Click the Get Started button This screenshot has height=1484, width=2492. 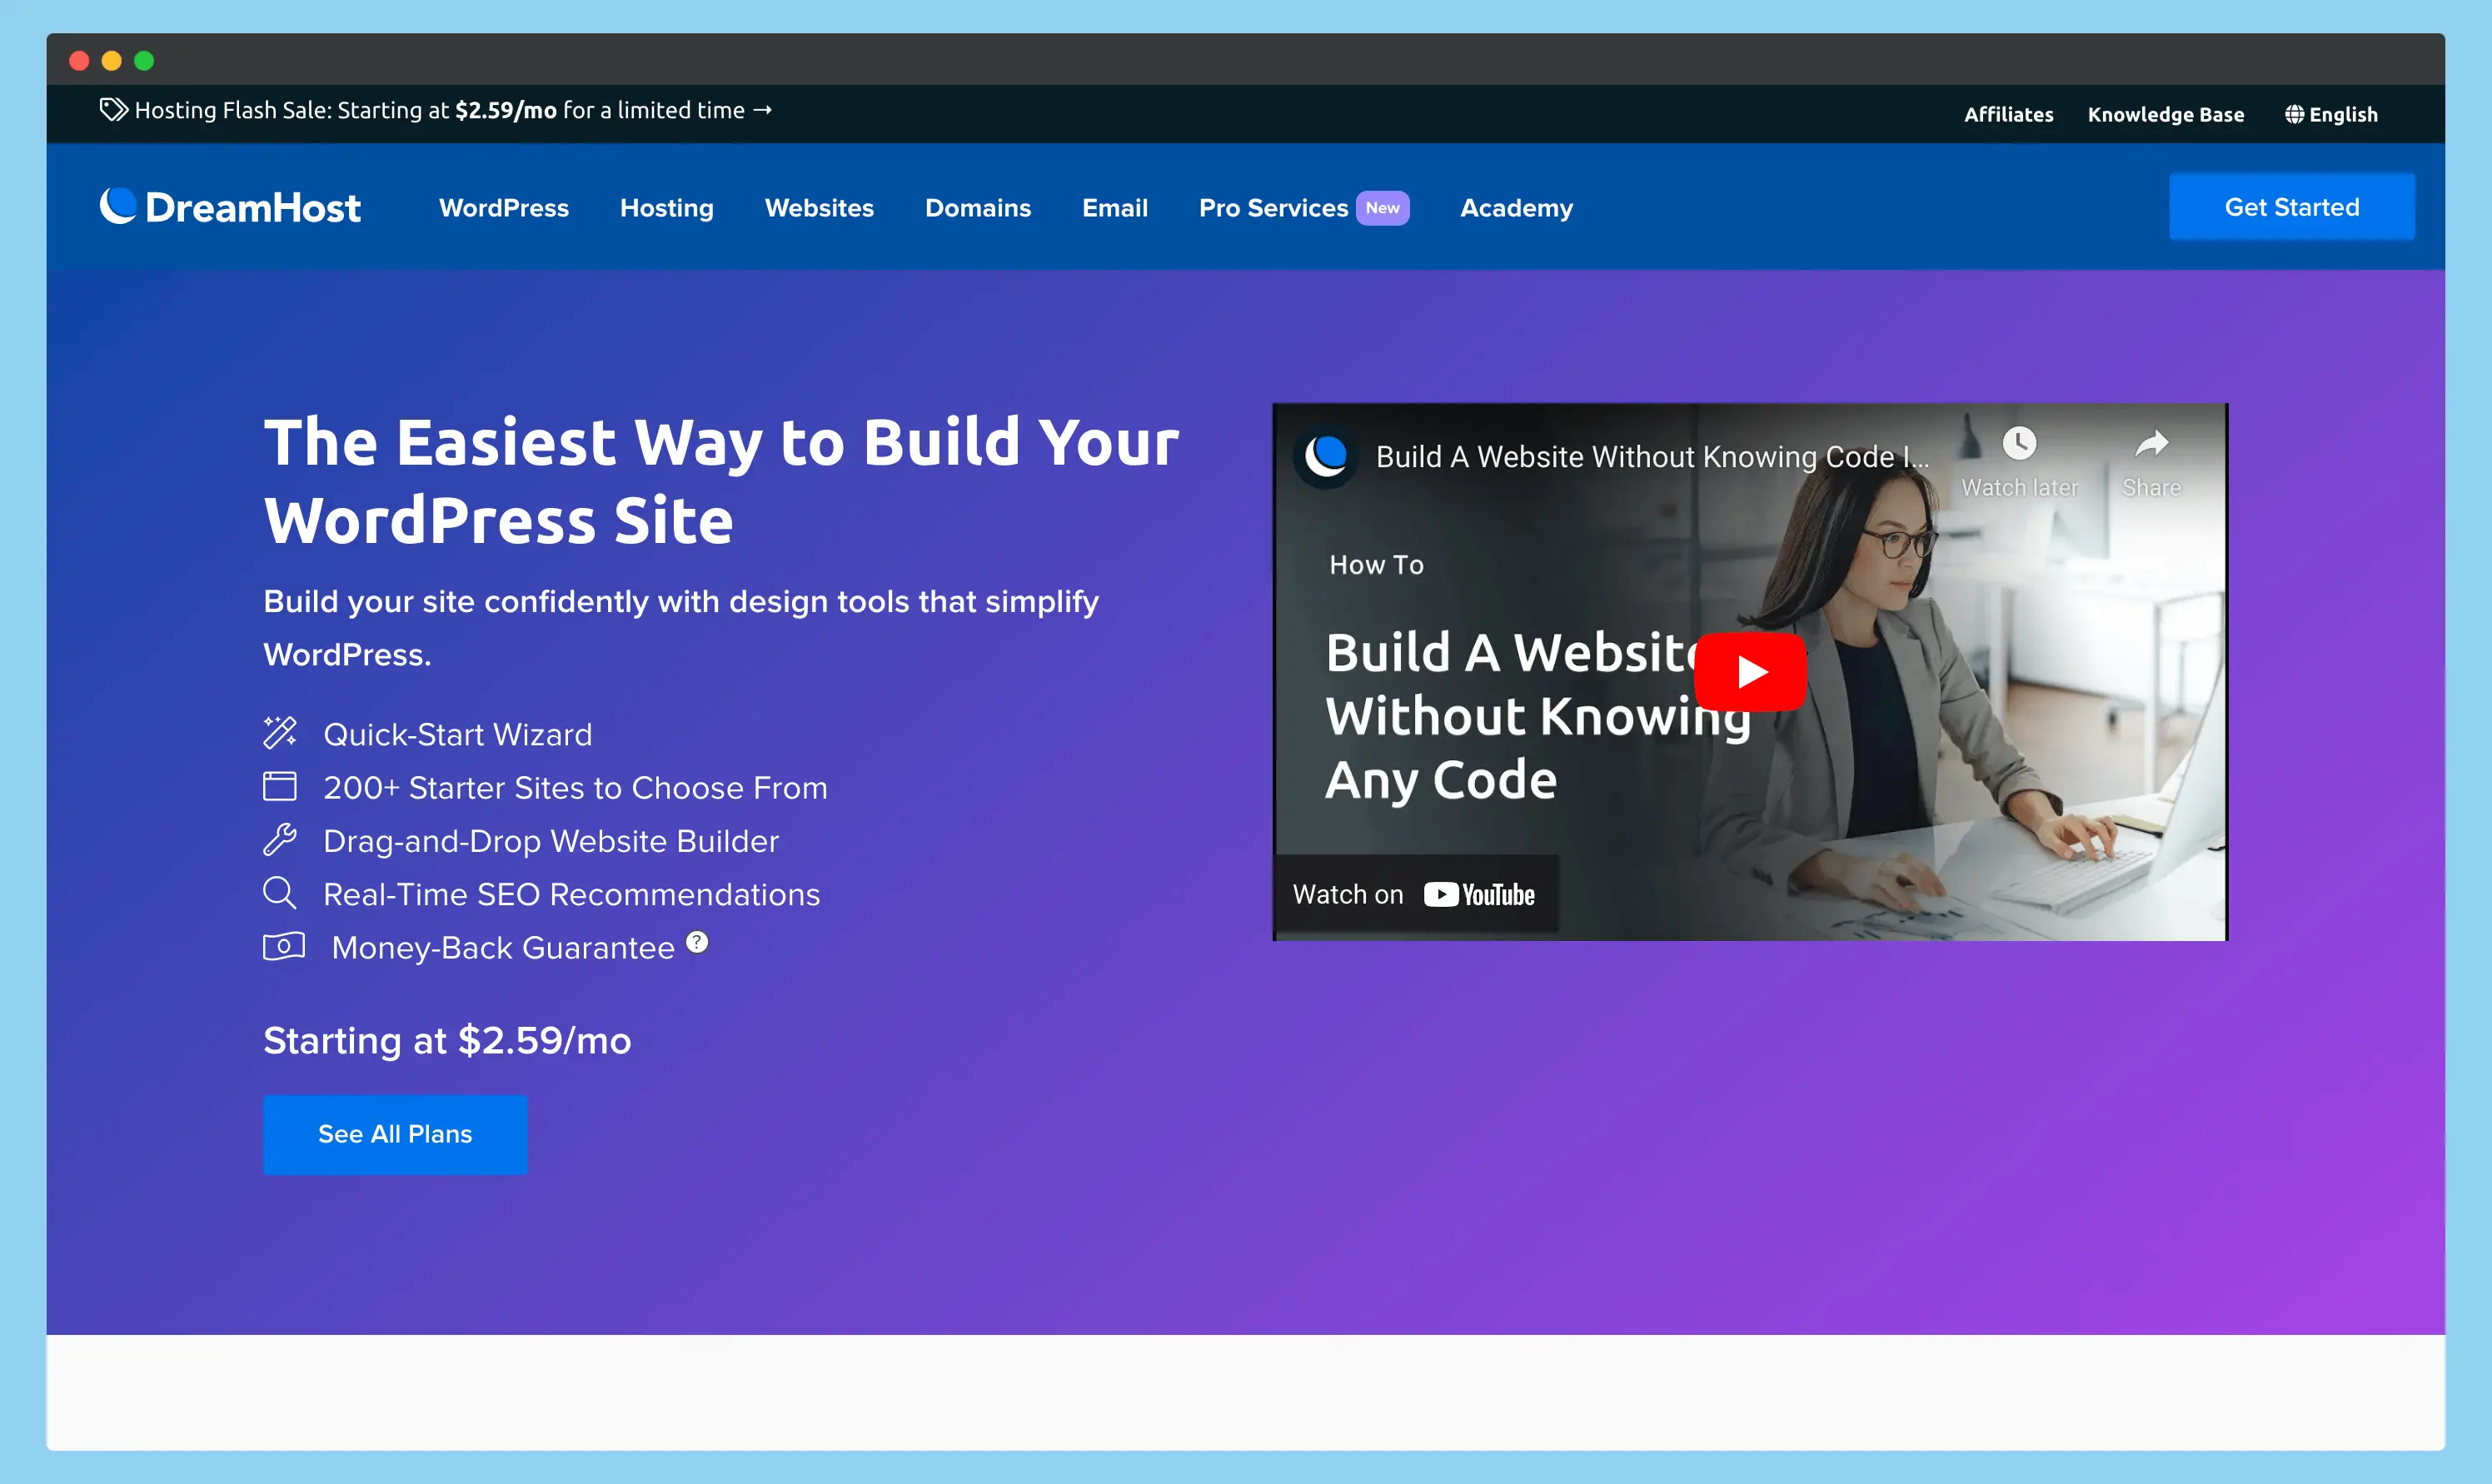point(2292,206)
